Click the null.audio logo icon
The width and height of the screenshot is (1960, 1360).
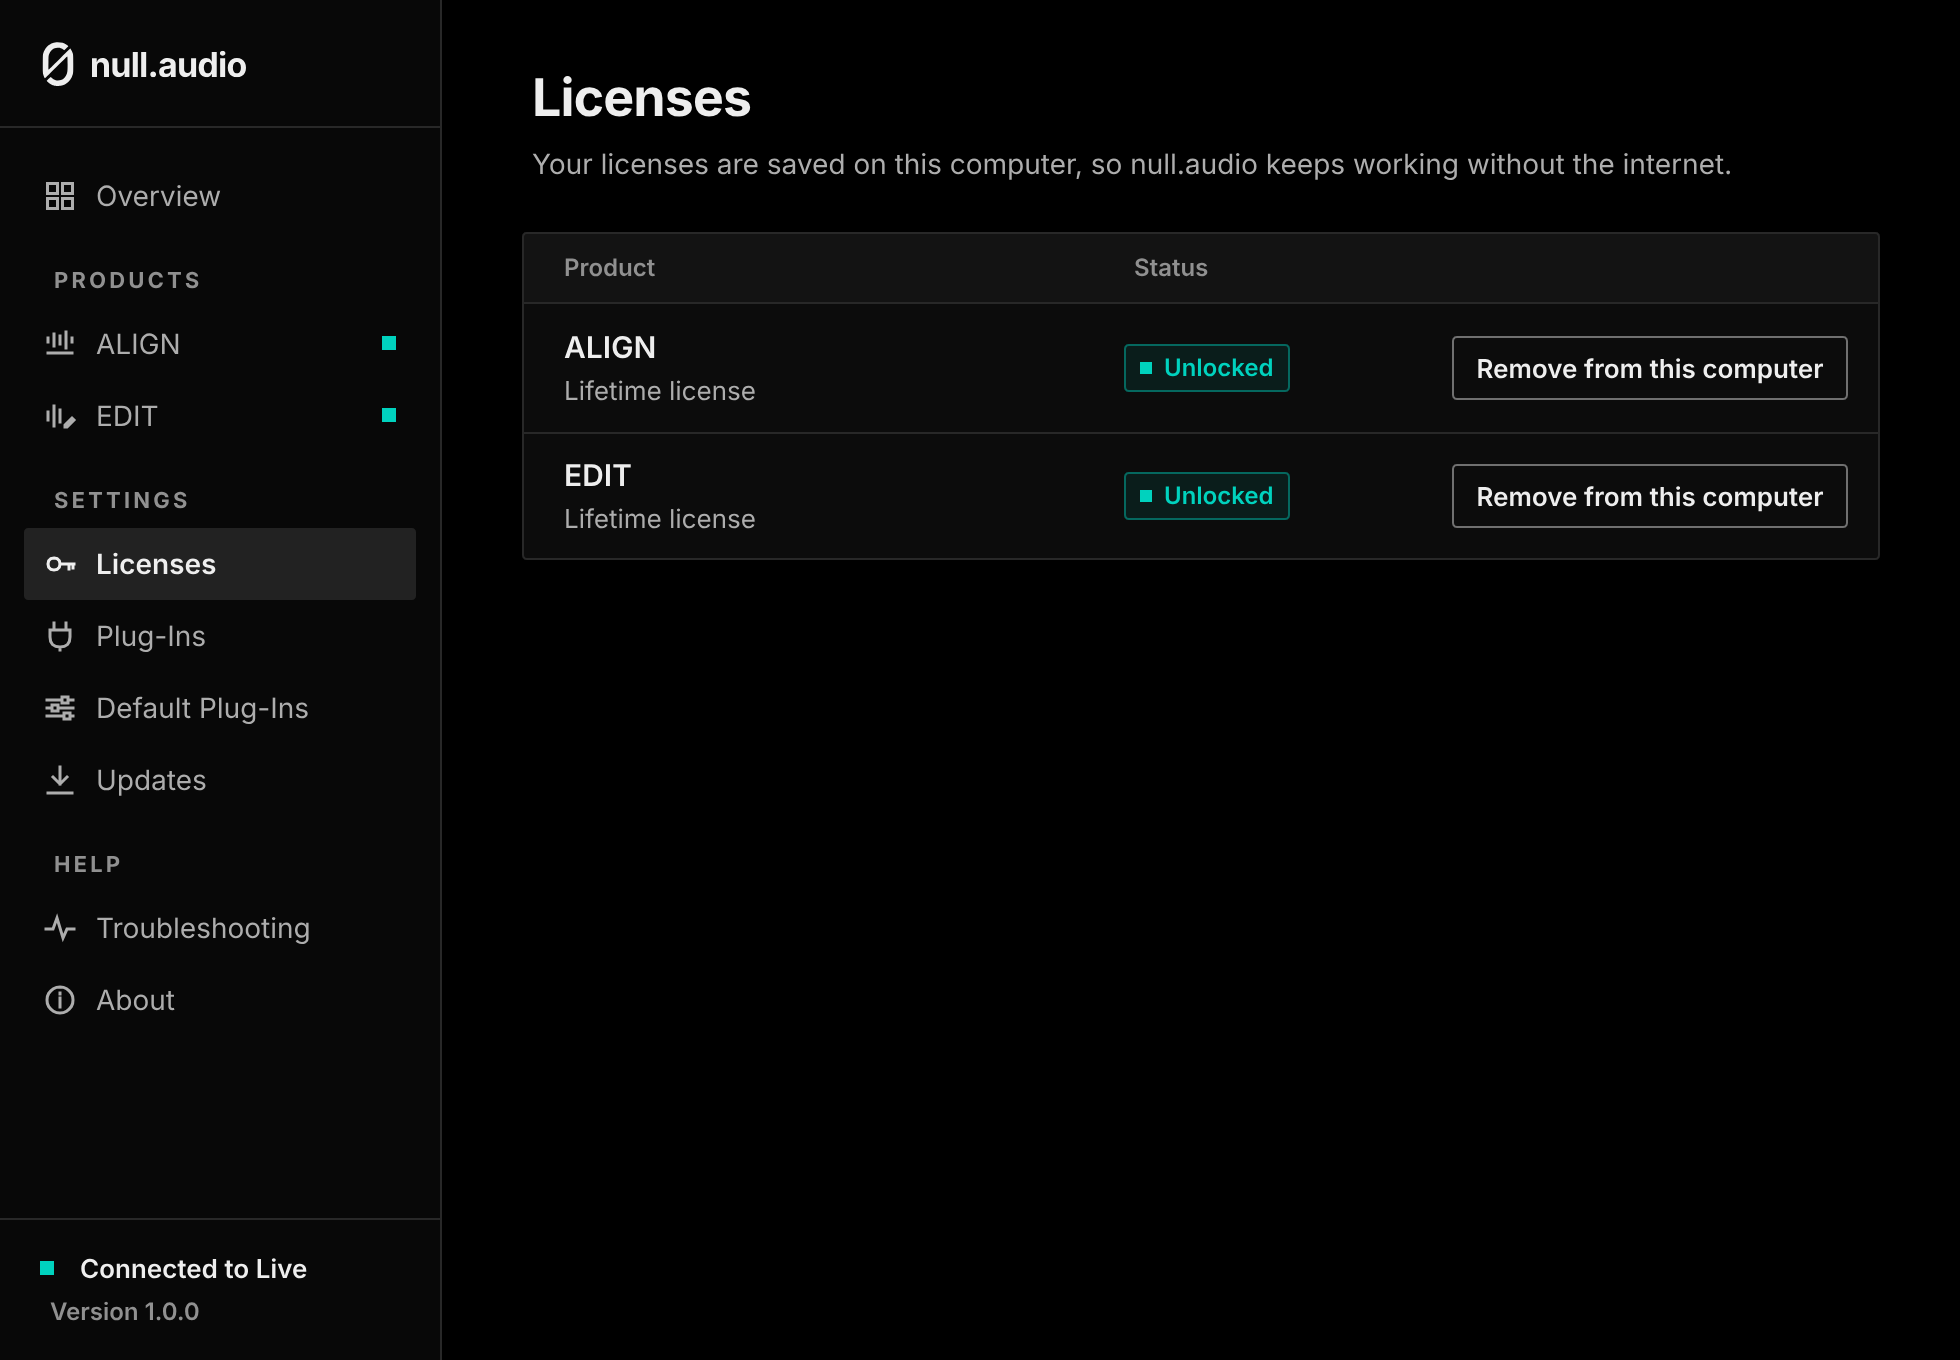58,65
